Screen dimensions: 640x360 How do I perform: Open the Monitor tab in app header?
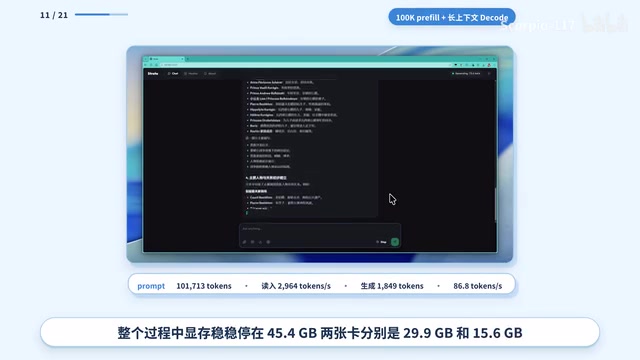pos(191,73)
